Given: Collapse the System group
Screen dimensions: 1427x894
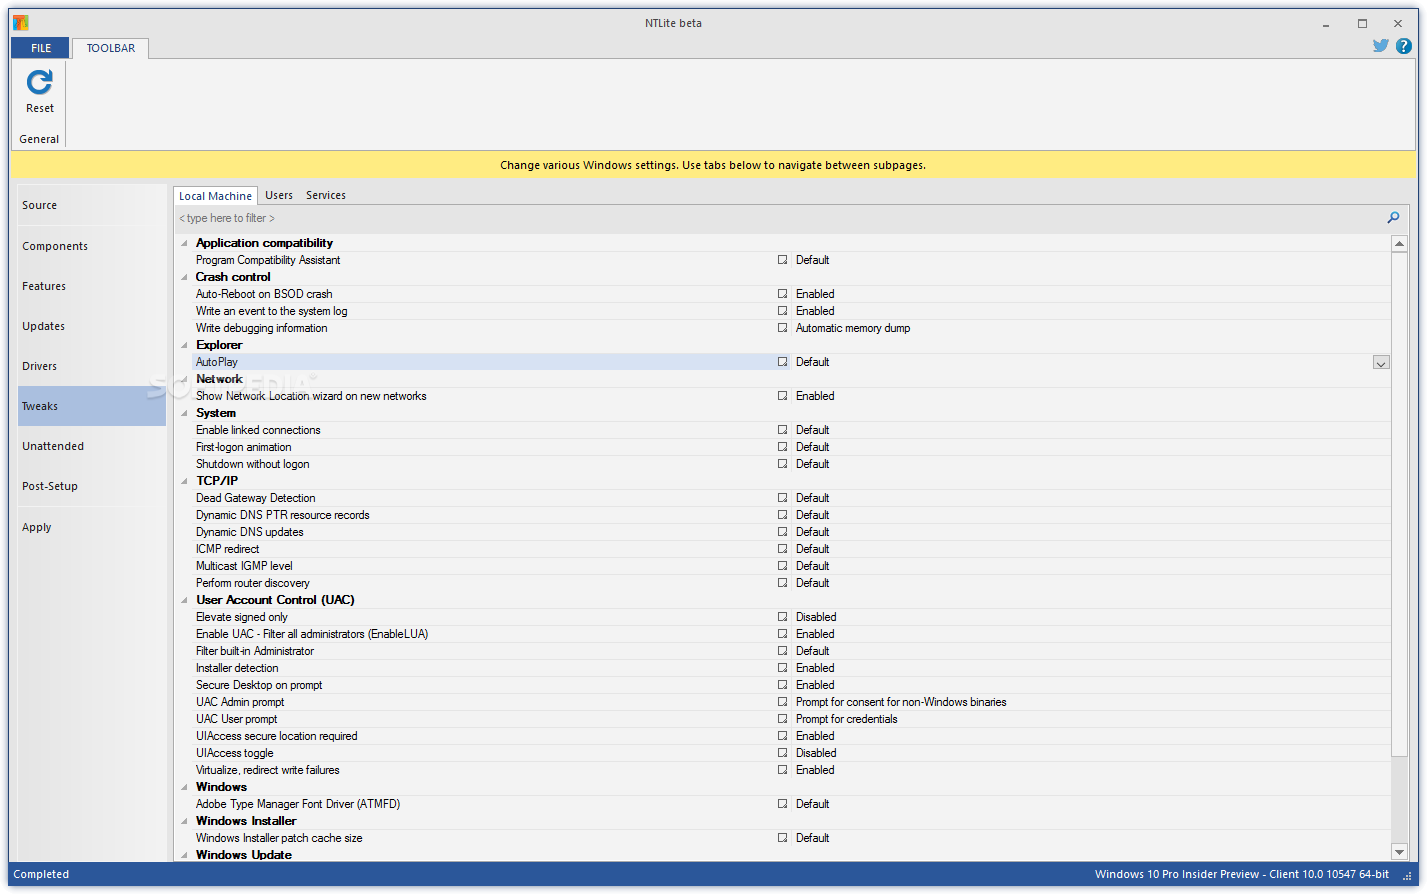Looking at the screenshot, I should click(184, 413).
